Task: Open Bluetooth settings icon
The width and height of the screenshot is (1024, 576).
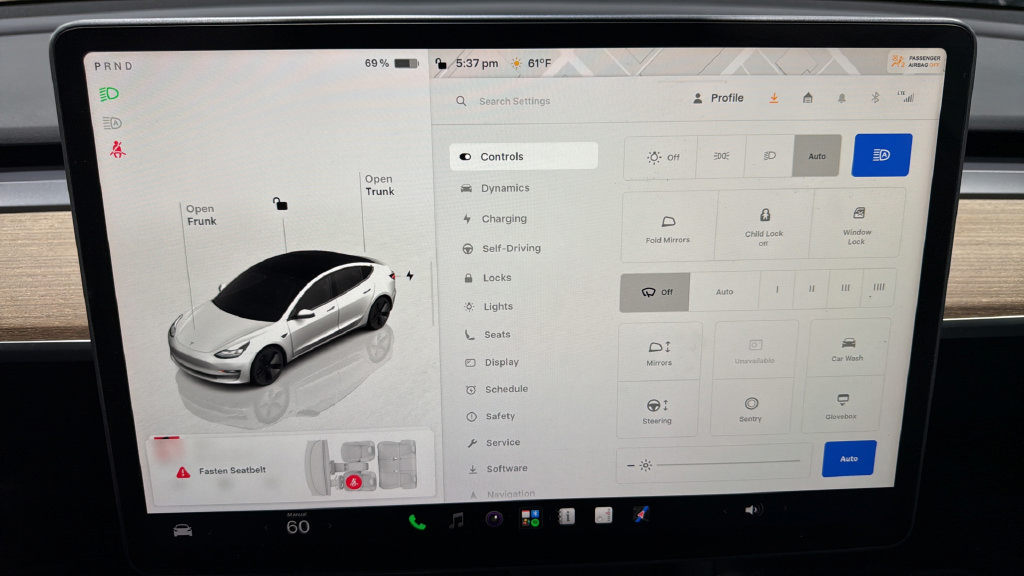Action: (875, 97)
